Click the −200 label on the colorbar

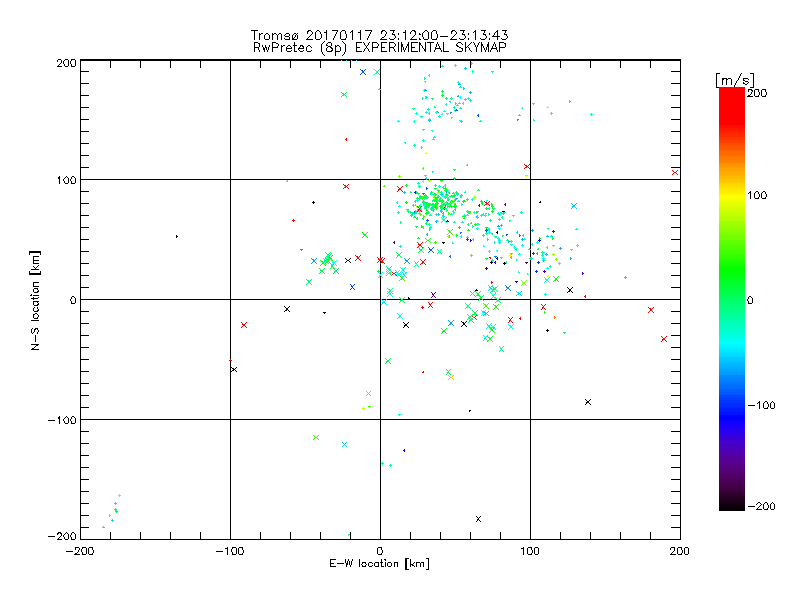pos(761,506)
